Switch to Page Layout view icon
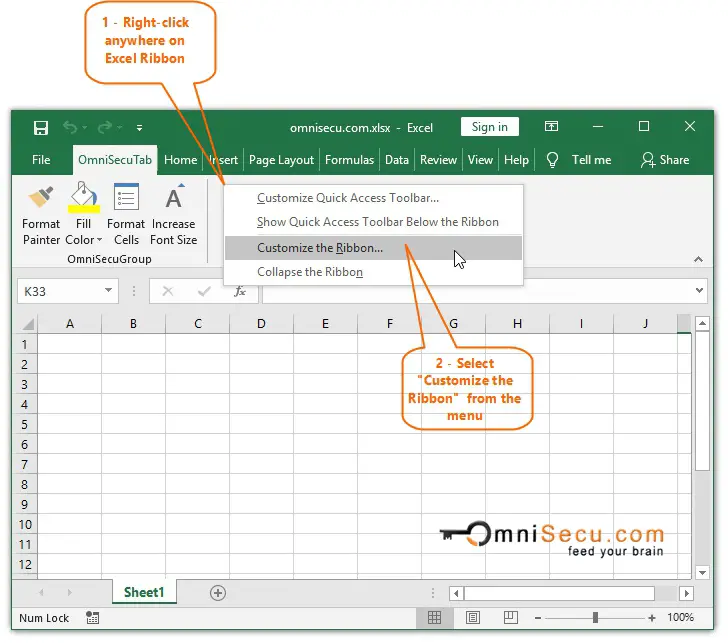 tap(473, 617)
